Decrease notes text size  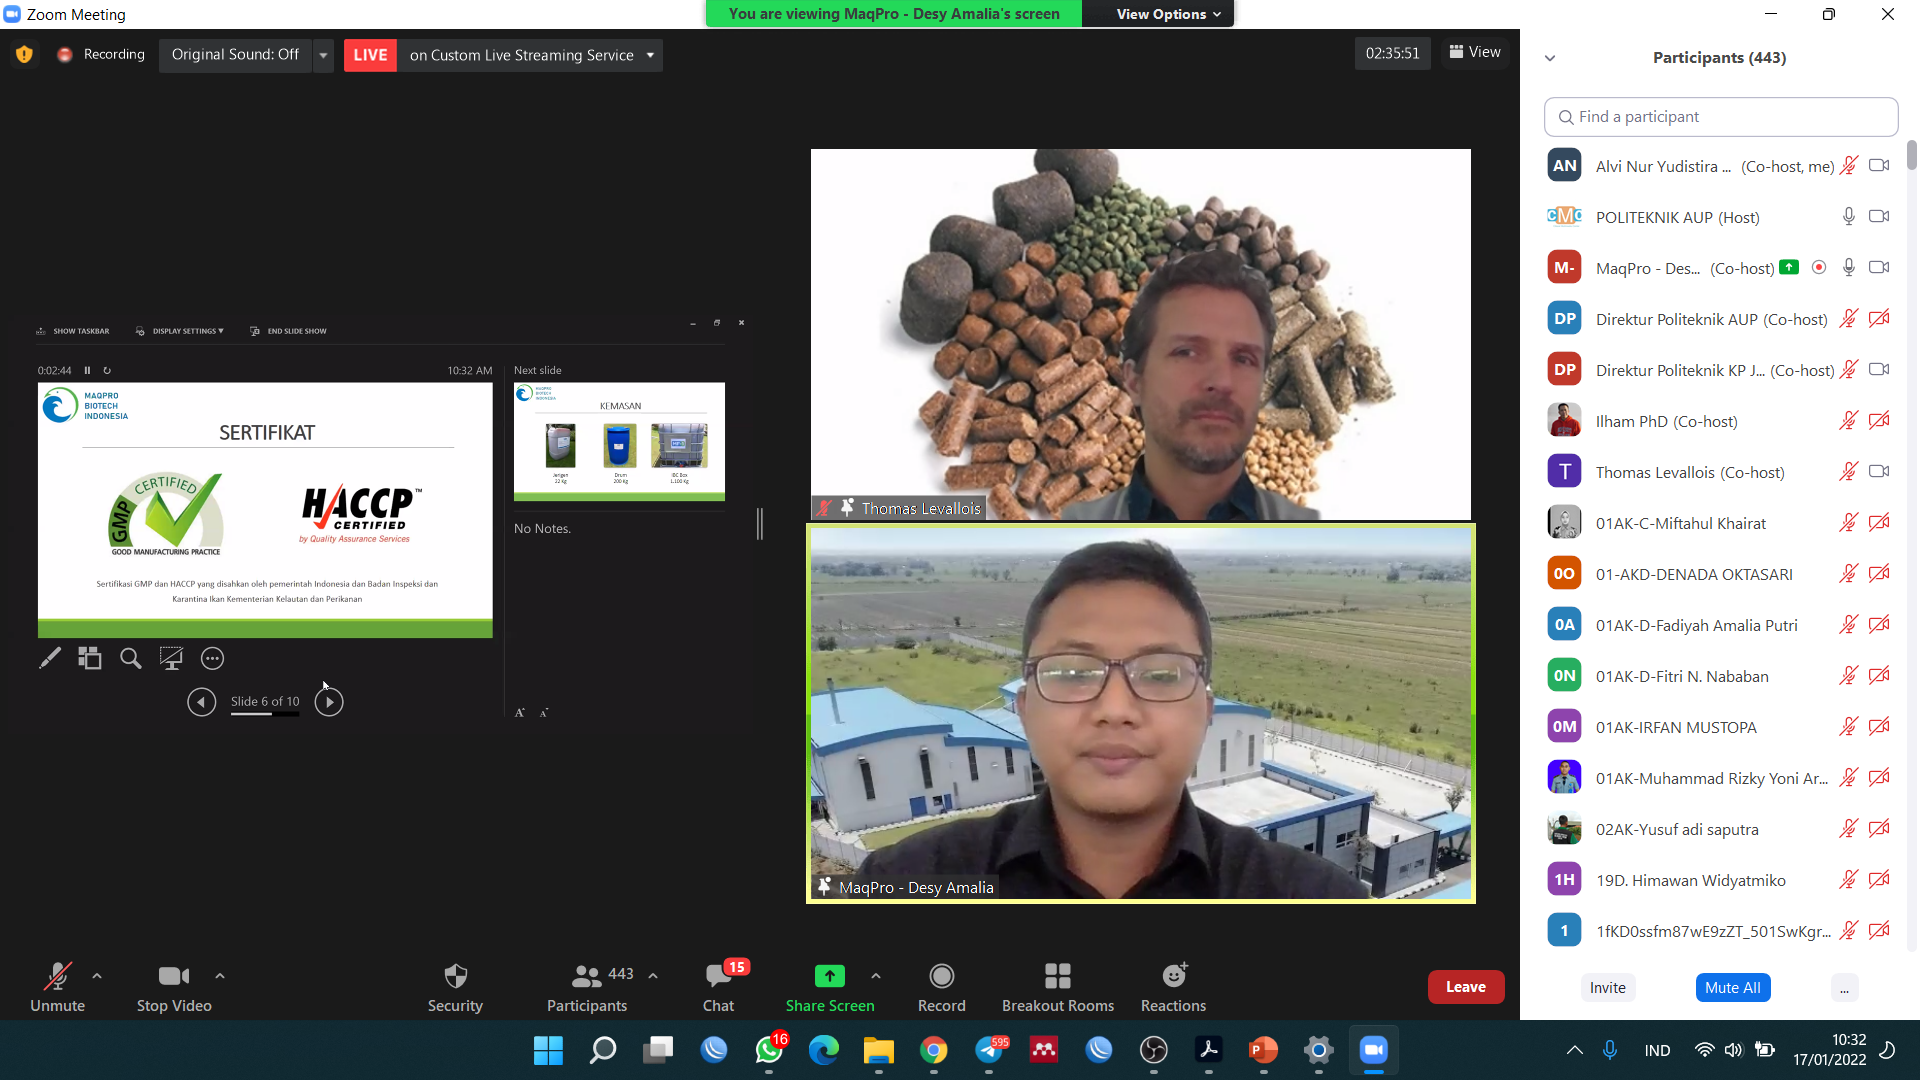click(544, 713)
